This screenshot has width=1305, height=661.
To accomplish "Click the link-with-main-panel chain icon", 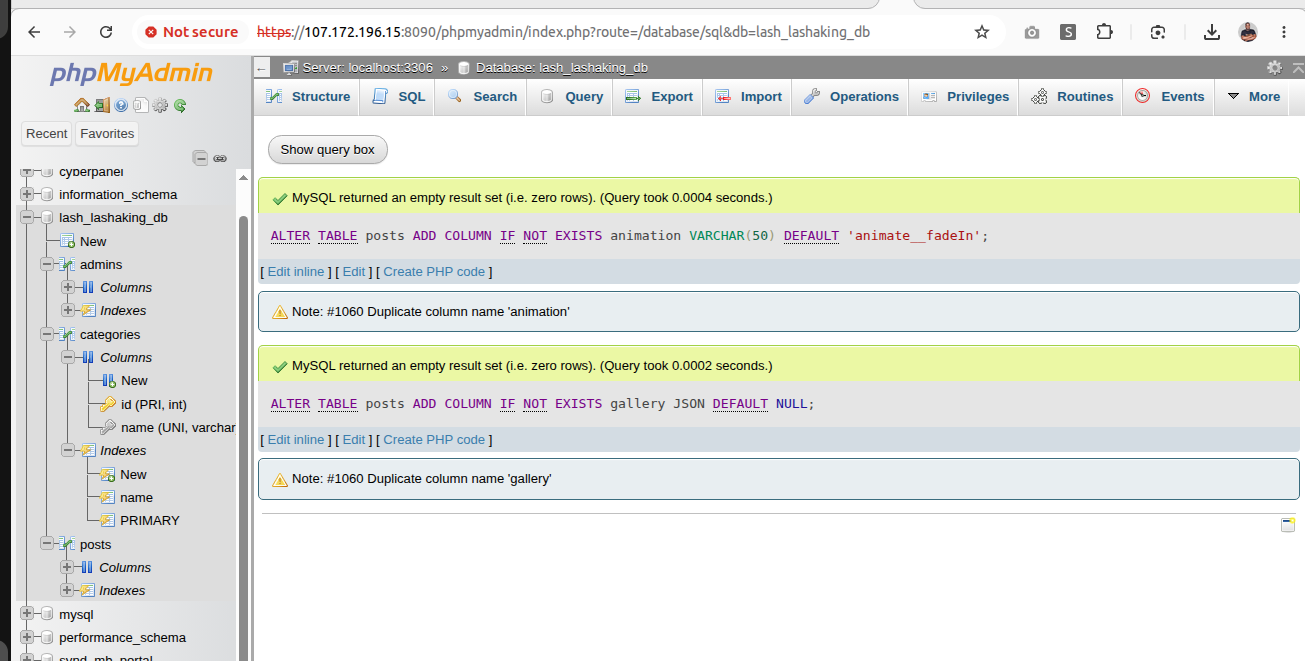I will point(220,158).
